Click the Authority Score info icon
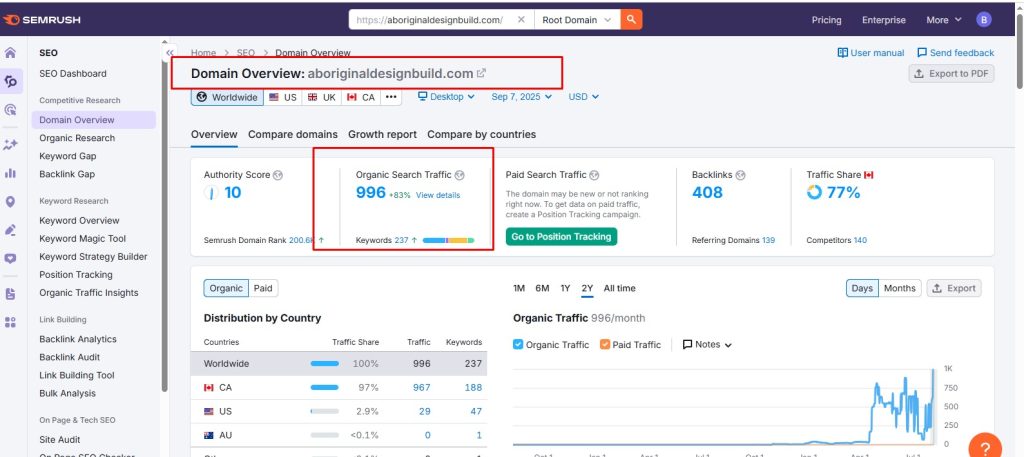Viewport: 1024px width, 457px height. [x=278, y=175]
